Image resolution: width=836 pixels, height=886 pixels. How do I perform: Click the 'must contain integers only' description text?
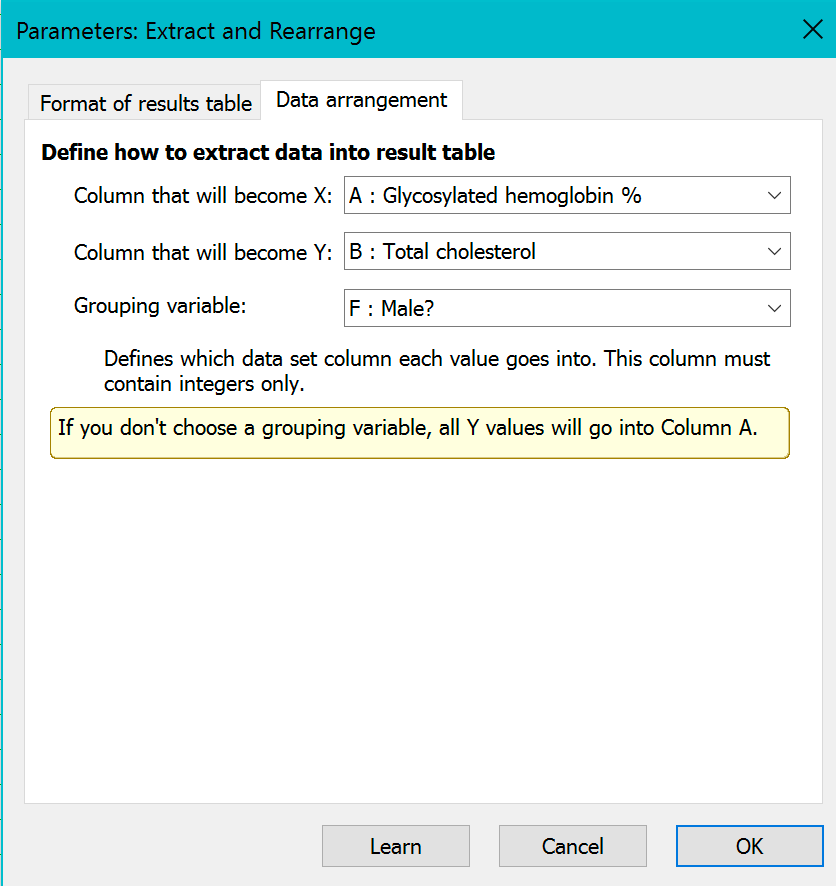[x=437, y=371]
